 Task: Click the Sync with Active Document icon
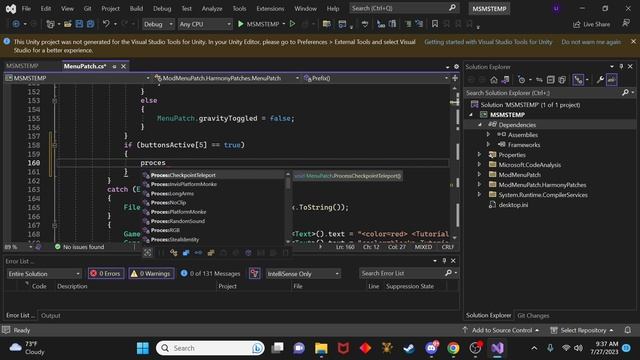click(x=539, y=80)
